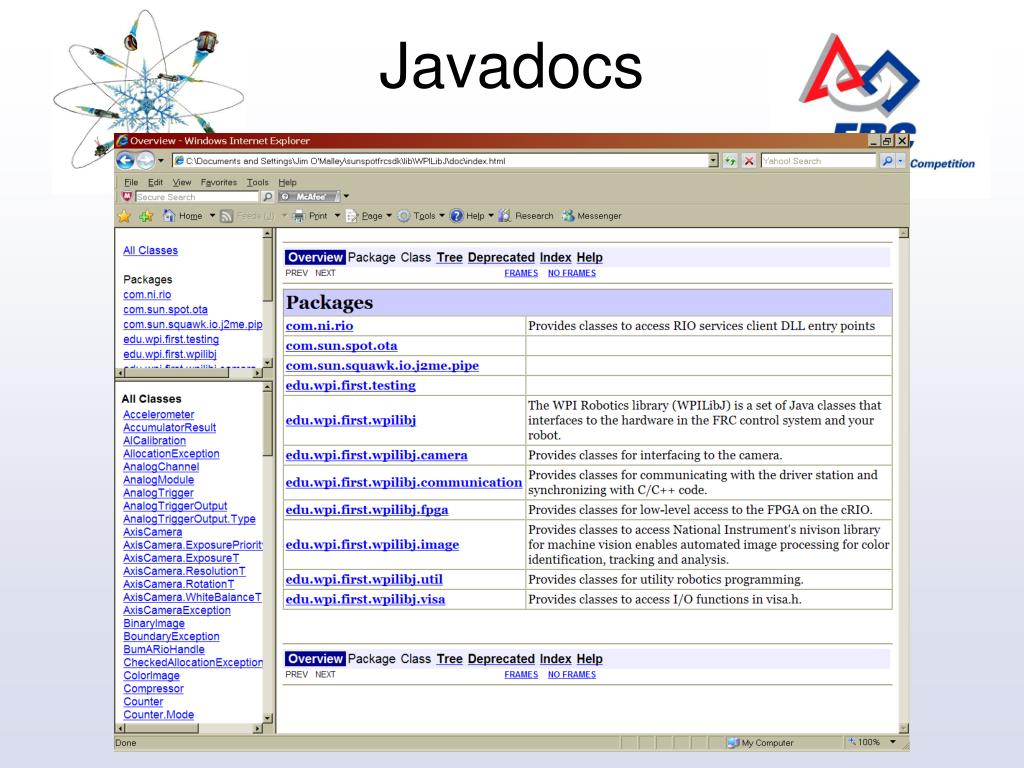Select the top Deprecated navigation tab

coord(501,257)
